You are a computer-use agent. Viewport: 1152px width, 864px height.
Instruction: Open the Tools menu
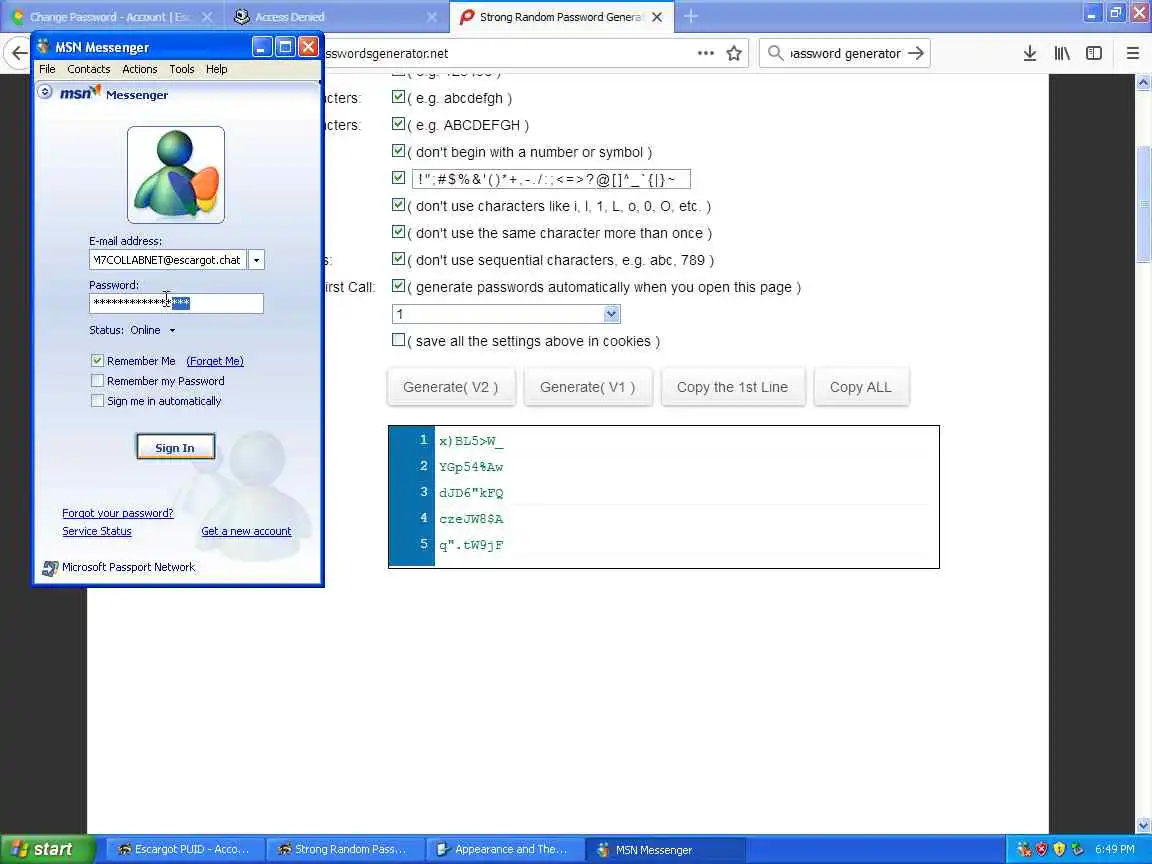[x=181, y=69]
